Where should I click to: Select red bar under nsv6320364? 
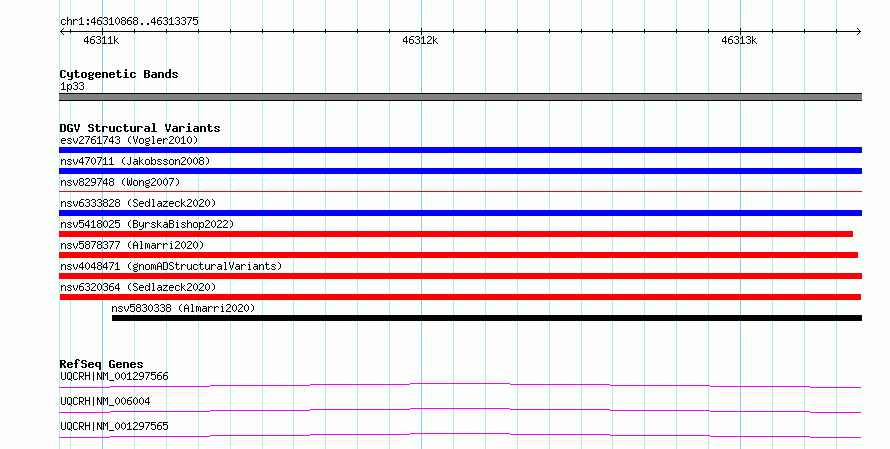460,297
